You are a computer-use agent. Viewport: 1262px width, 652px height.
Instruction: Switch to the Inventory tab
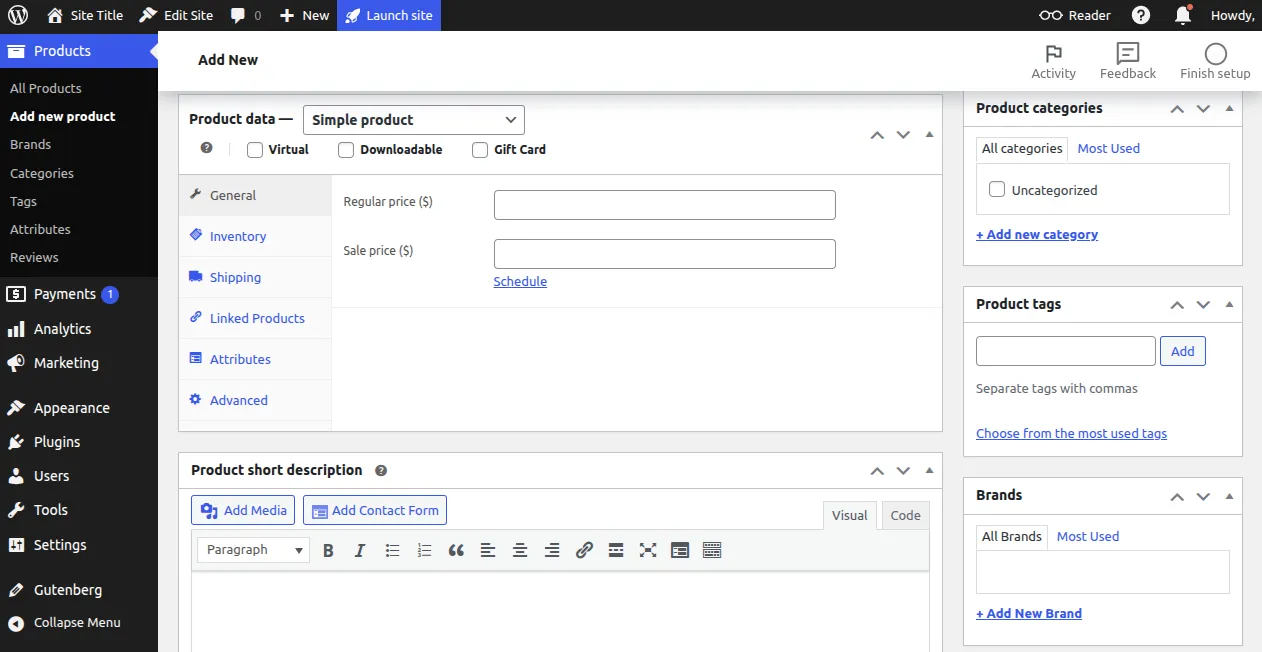tap(255, 236)
